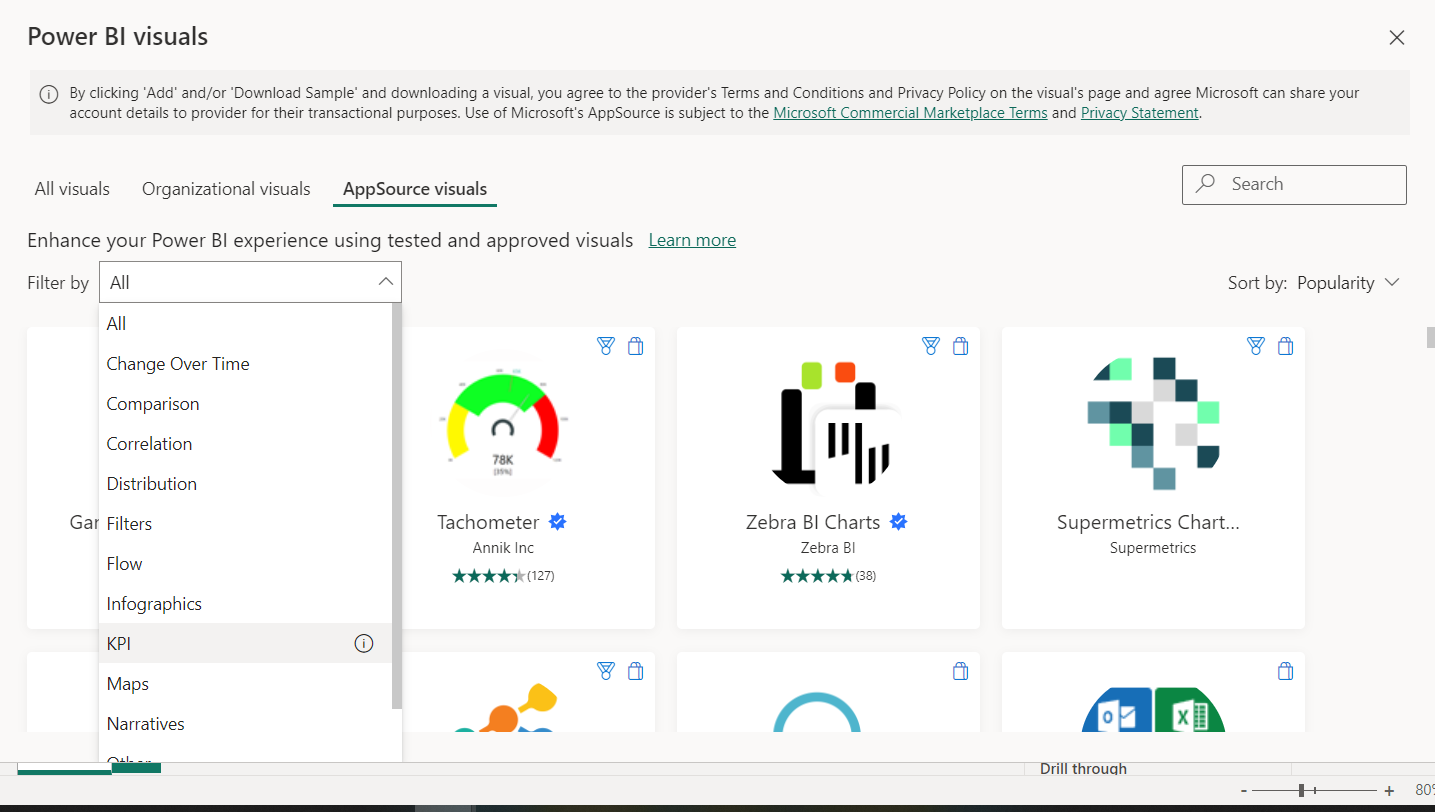Click the Tachometer shopping bag icon
Viewport: 1435px width, 812px height.
[635, 346]
